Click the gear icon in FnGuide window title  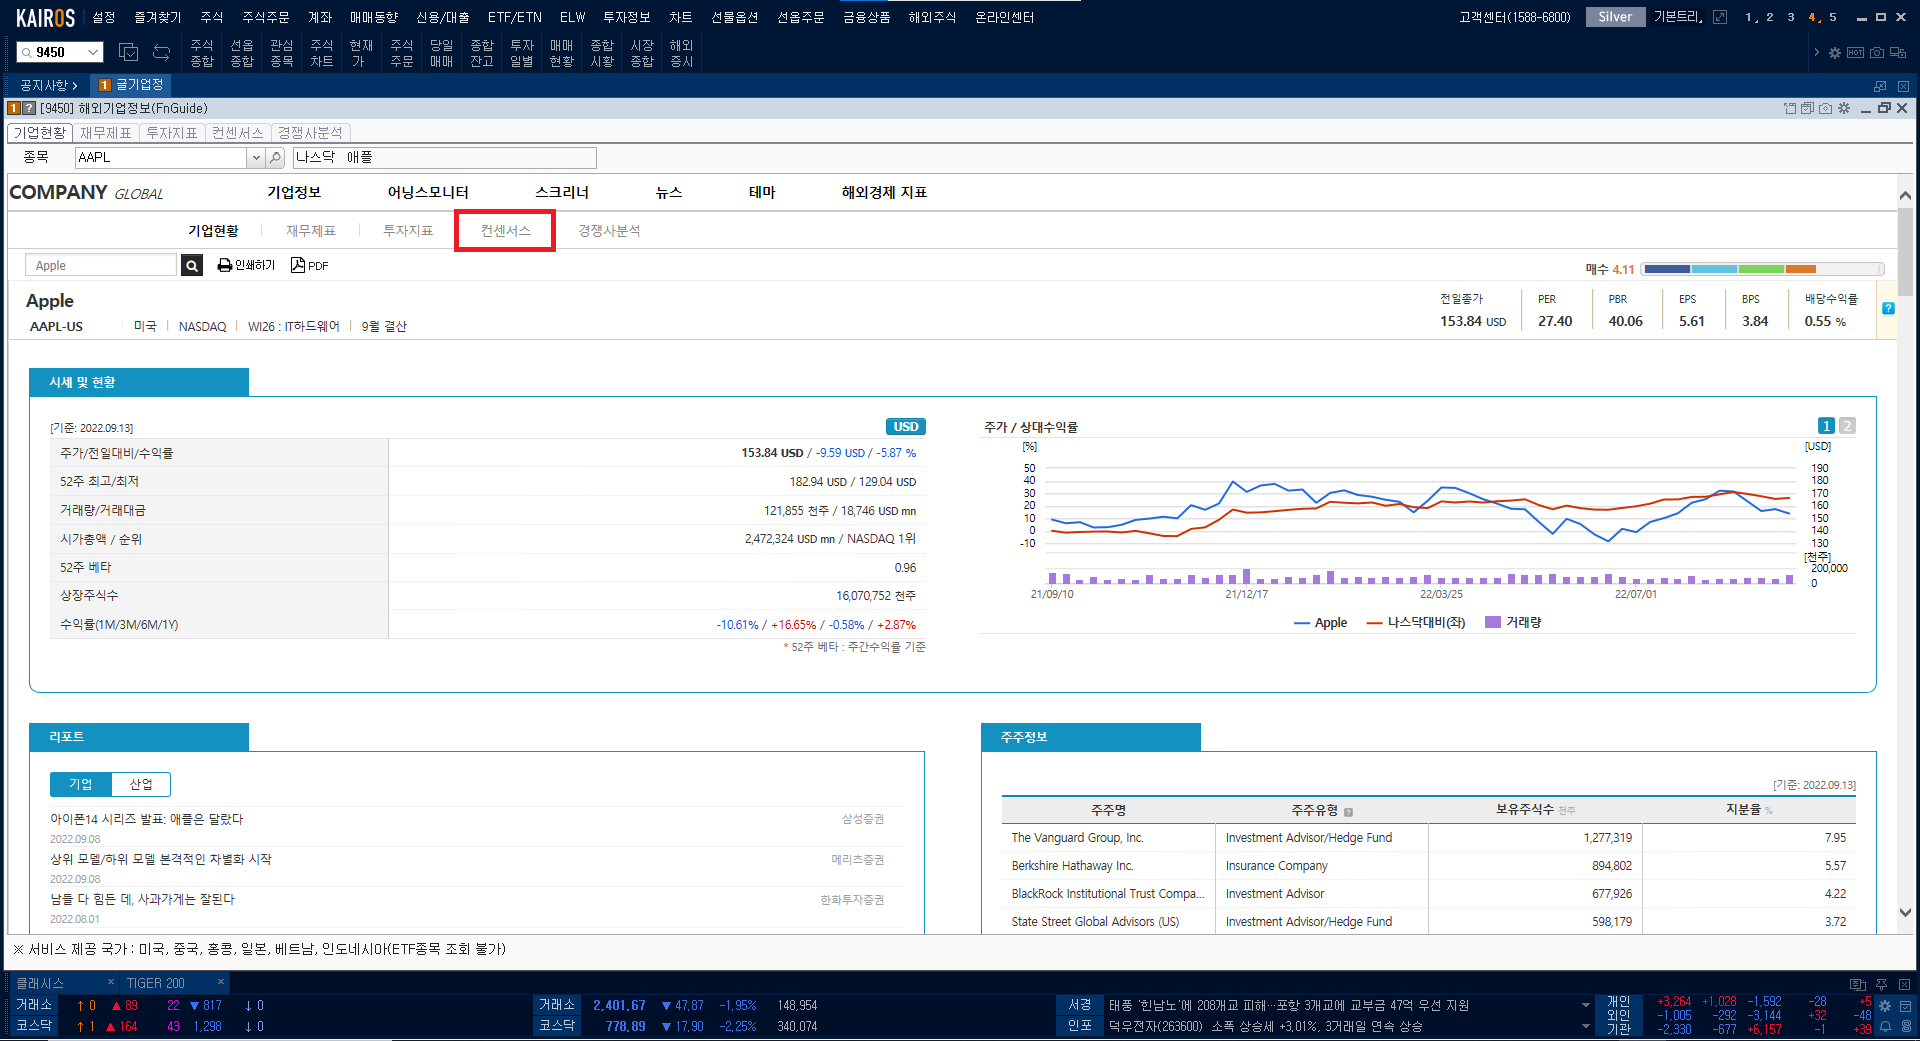coord(1844,108)
